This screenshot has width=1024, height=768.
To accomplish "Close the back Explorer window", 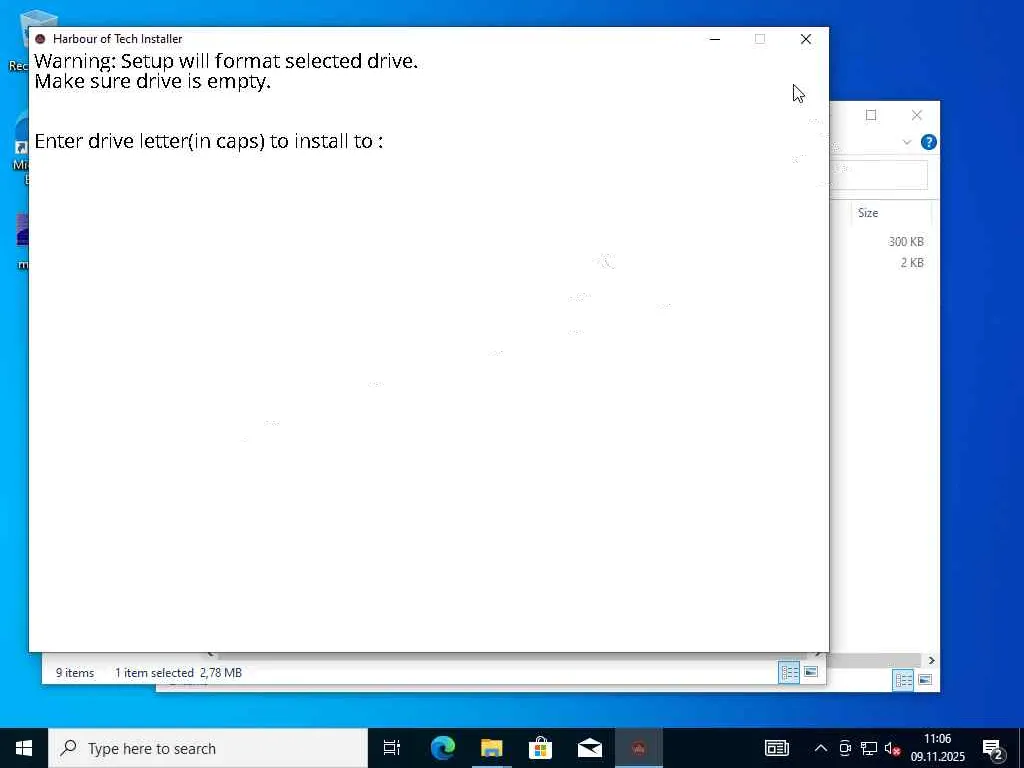I will [917, 116].
